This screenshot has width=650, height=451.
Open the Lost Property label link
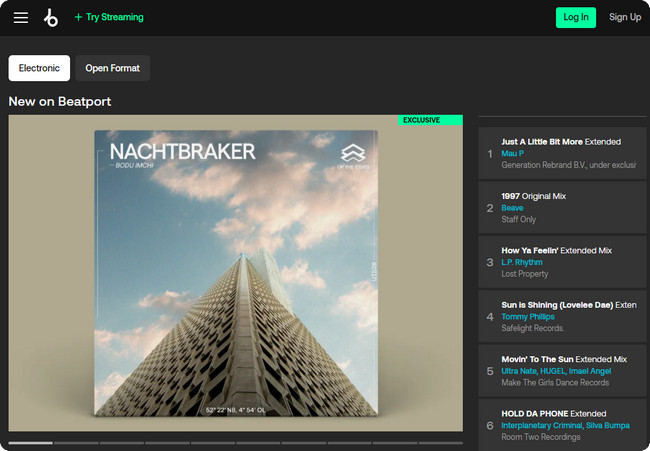tap(524, 274)
